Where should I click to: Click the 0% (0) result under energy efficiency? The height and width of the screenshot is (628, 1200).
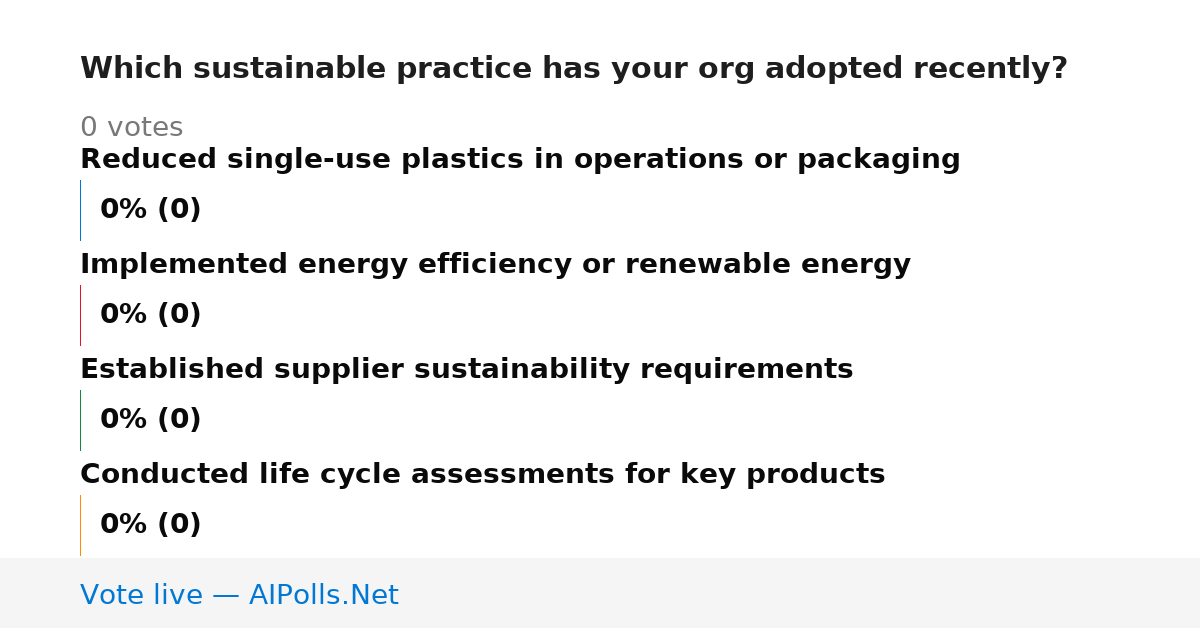(x=150, y=315)
